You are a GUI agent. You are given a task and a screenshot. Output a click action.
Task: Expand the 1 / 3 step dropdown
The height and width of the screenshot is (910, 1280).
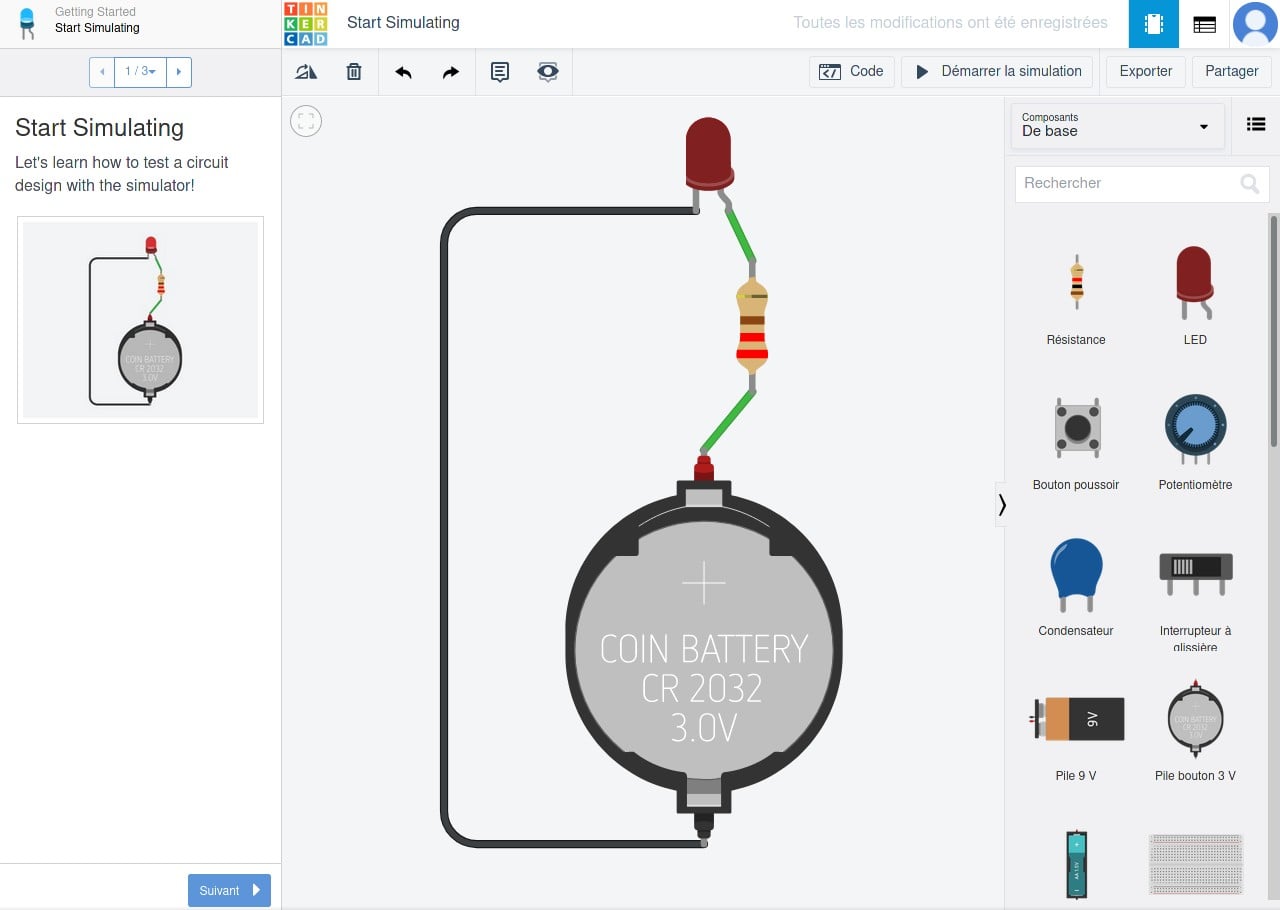click(140, 72)
